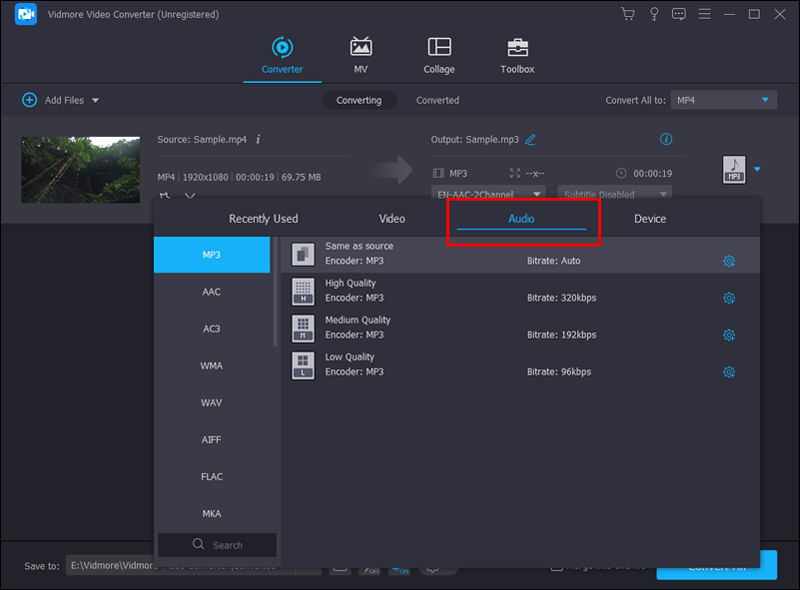This screenshot has width=800, height=590.
Task: Click the Save to path field
Action: tap(181, 566)
